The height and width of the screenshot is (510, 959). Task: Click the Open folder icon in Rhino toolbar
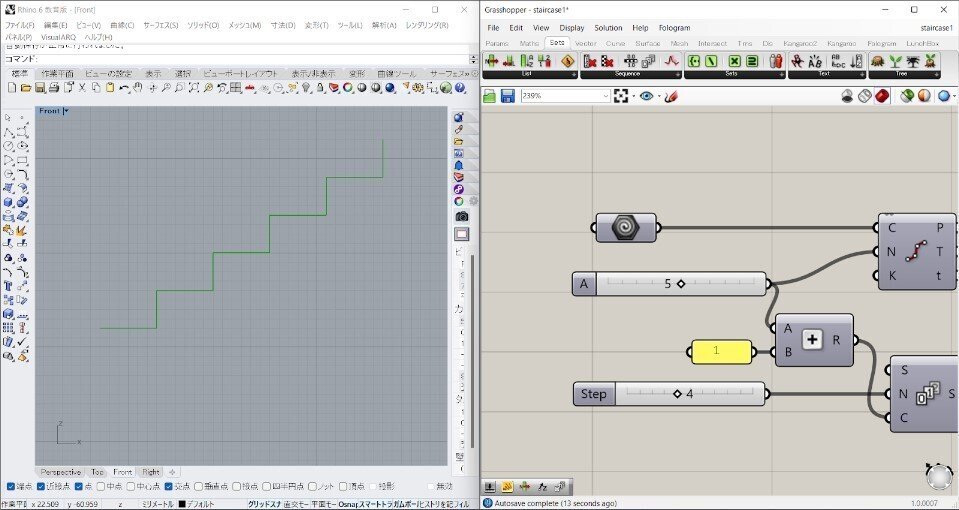tap(26, 87)
